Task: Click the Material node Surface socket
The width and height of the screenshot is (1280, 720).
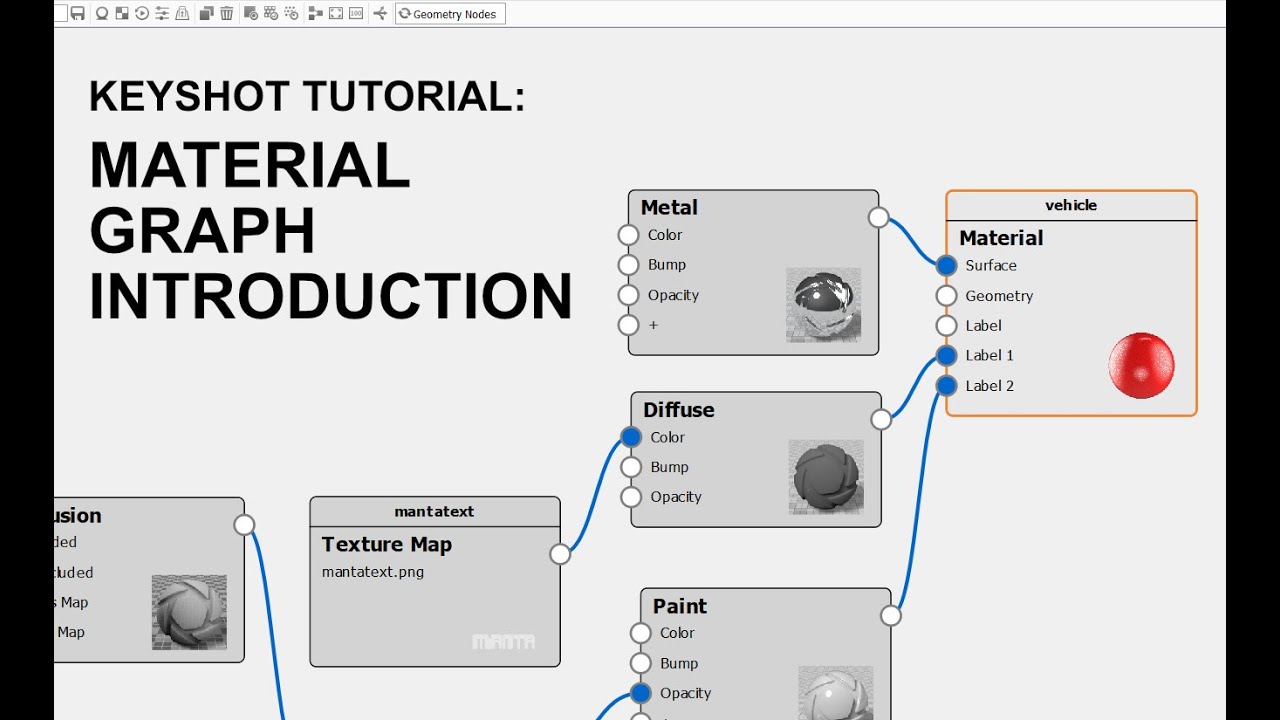Action: tap(947, 265)
